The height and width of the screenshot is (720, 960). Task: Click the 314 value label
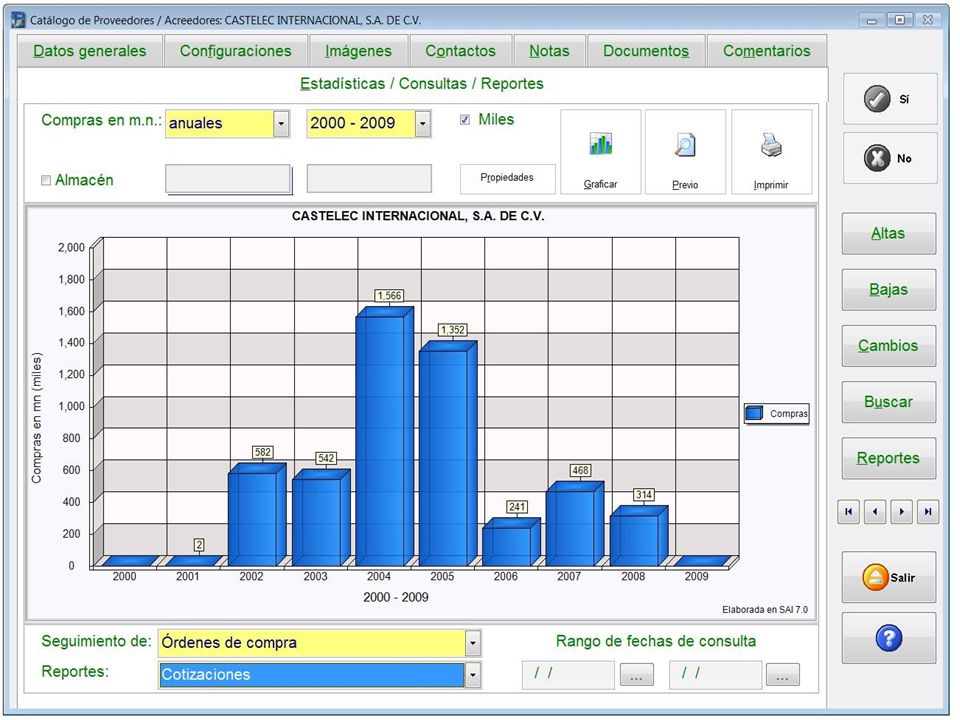point(643,495)
